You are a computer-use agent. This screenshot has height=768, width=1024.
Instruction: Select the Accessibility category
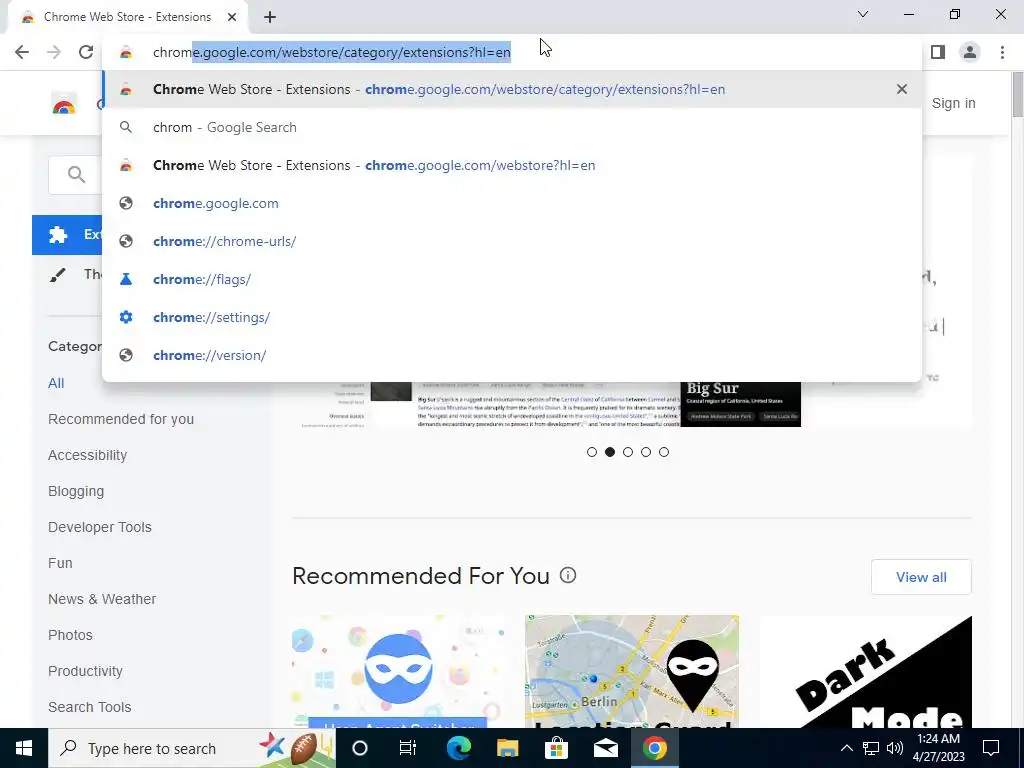pyautogui.click(x=88, y=455)
